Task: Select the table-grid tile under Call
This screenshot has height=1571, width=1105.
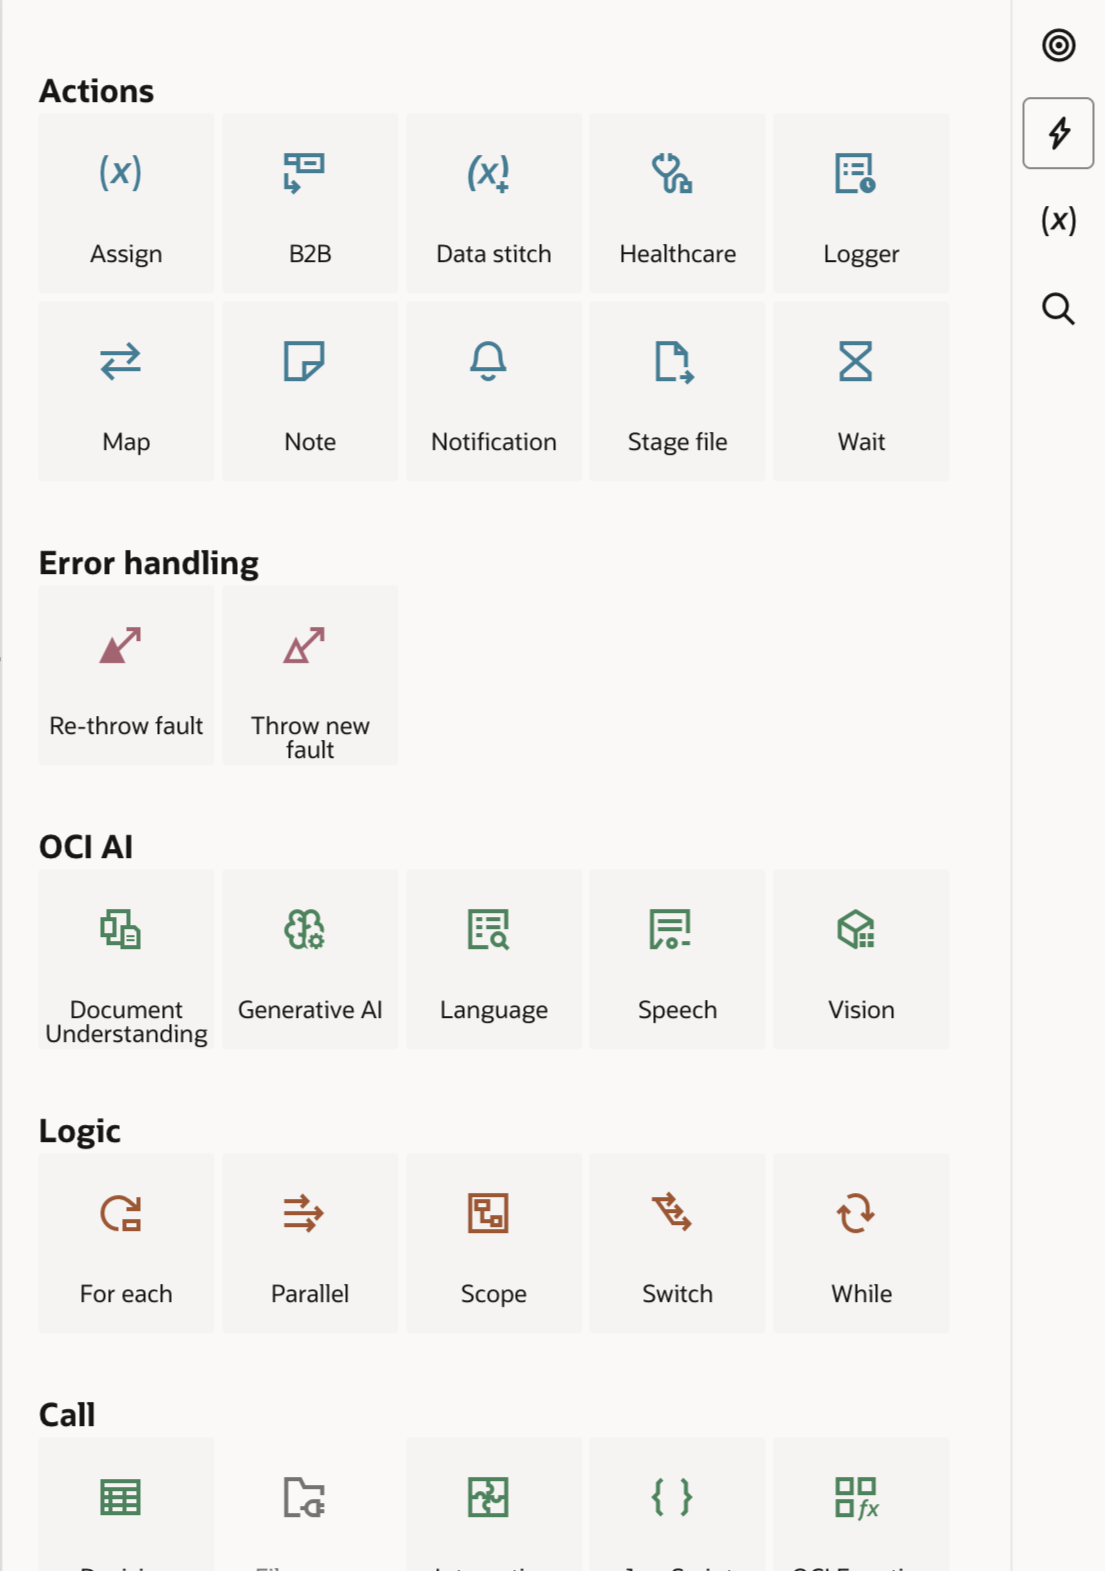Action: coord(126,1504)
